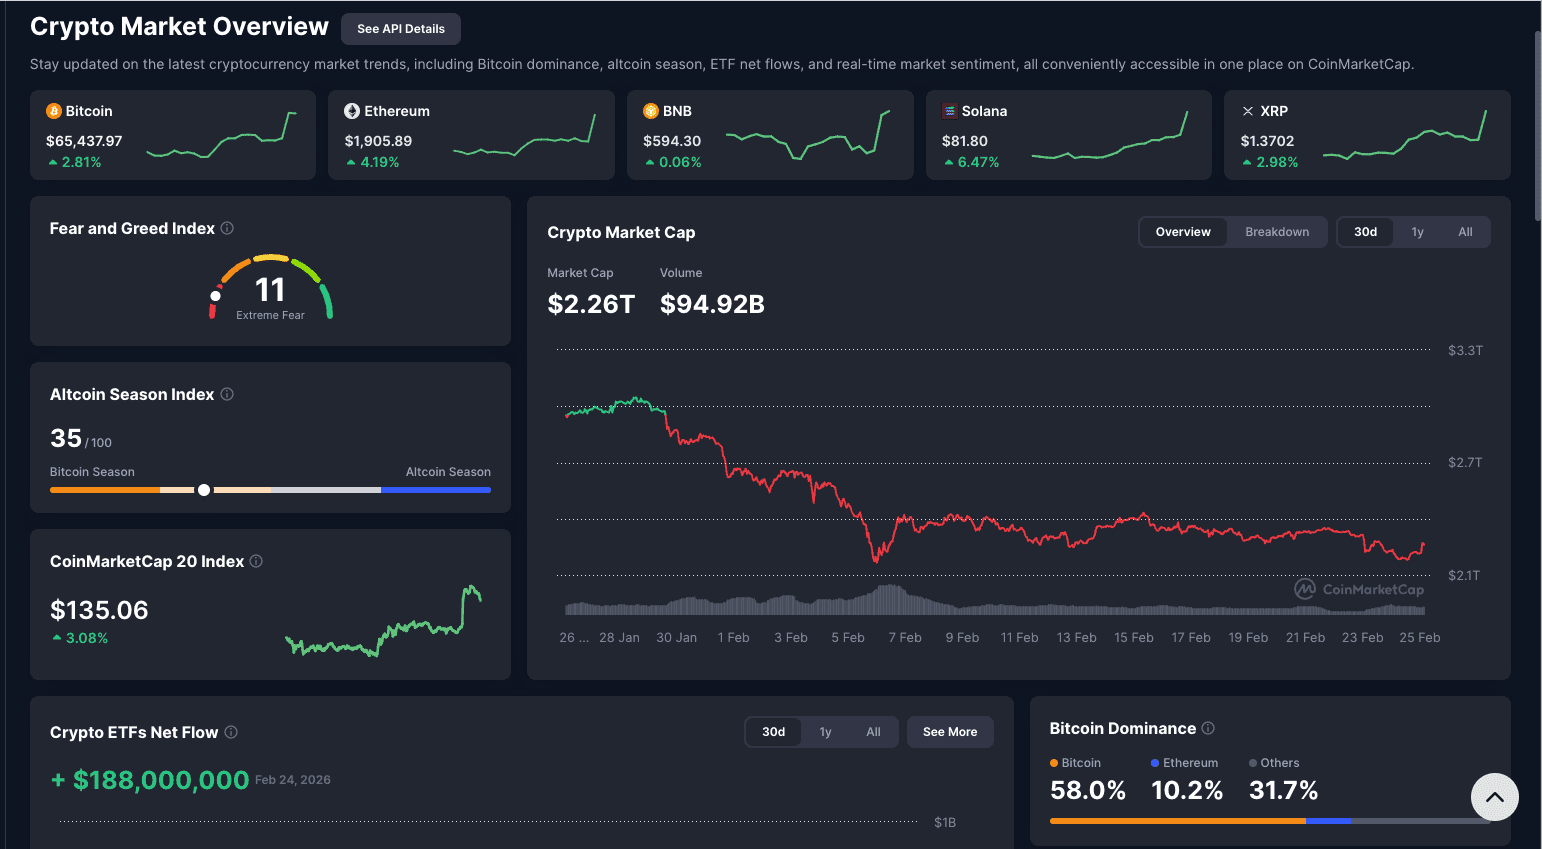Click the CoinMarketCap 20 Index sparkline chart
Viewport: 1542px width, 849px height.
383,622
